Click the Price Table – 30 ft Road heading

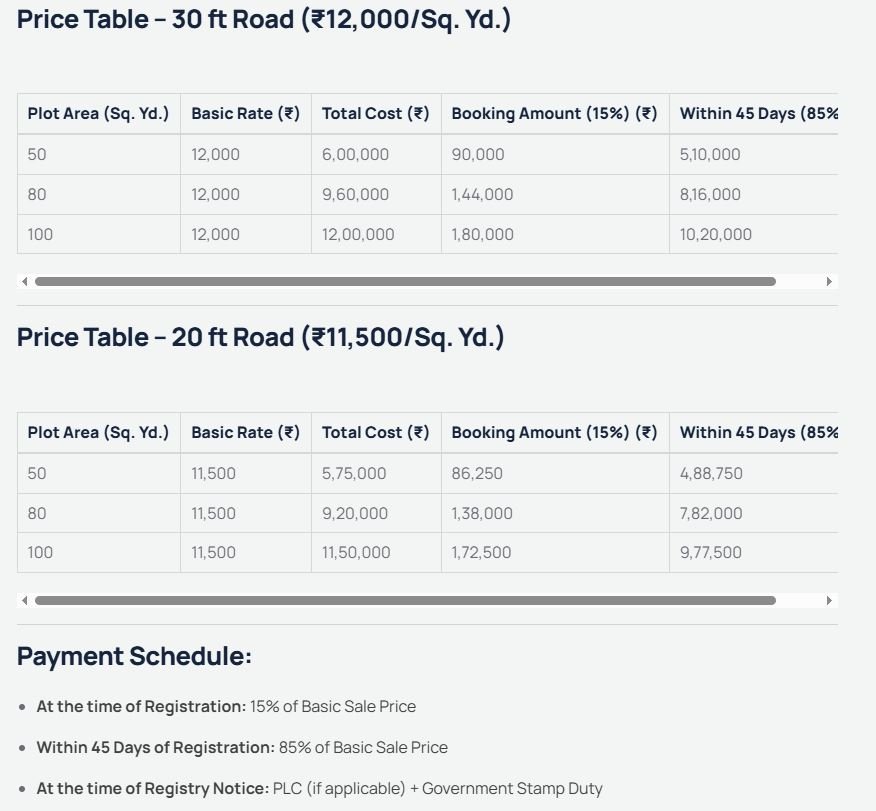264,20
